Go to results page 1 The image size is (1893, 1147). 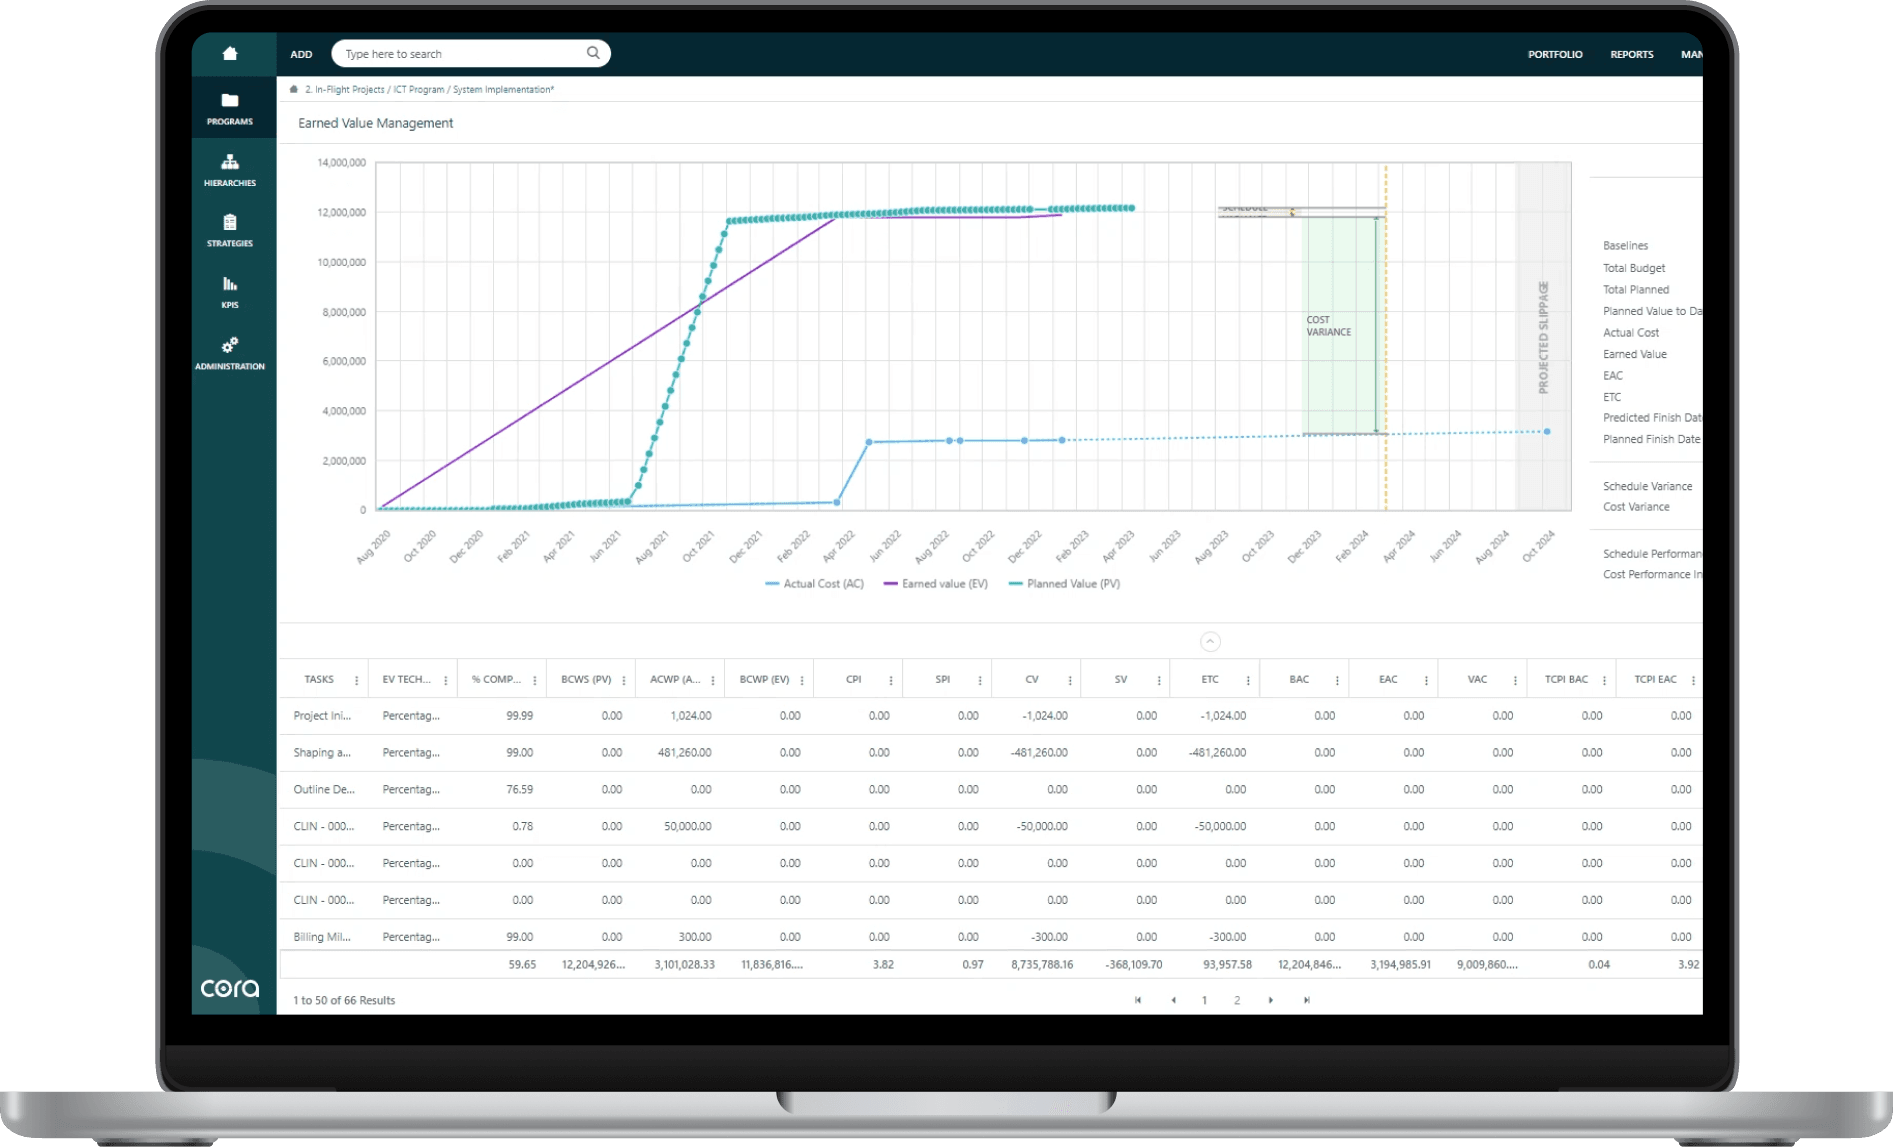tap(1204, 1000)
